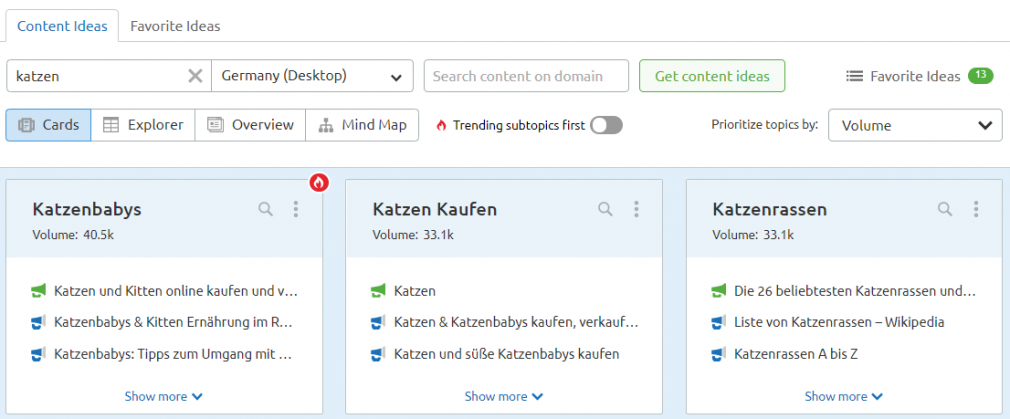Image resolution: width=1010 pixels, height=419 pixels.
Task: Click blue megaphone beside 'Katzen & Katzenbabys kaufen'
Action: tap(379, 321)
